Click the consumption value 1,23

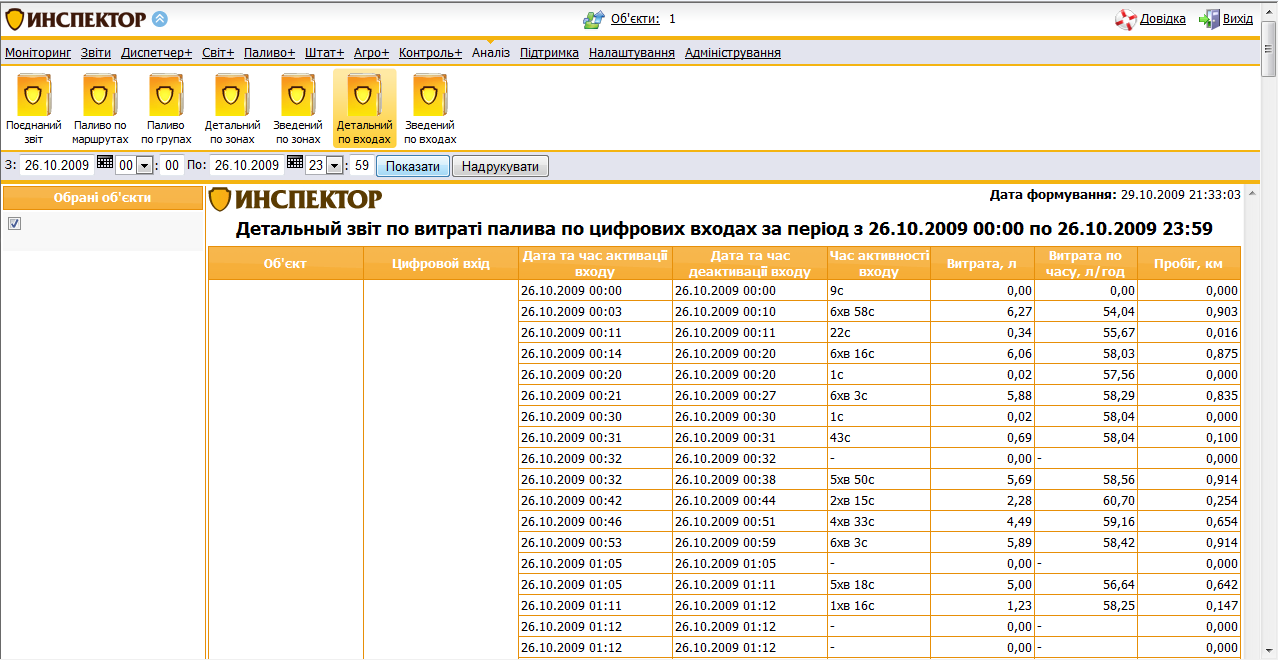pos(982,606)
